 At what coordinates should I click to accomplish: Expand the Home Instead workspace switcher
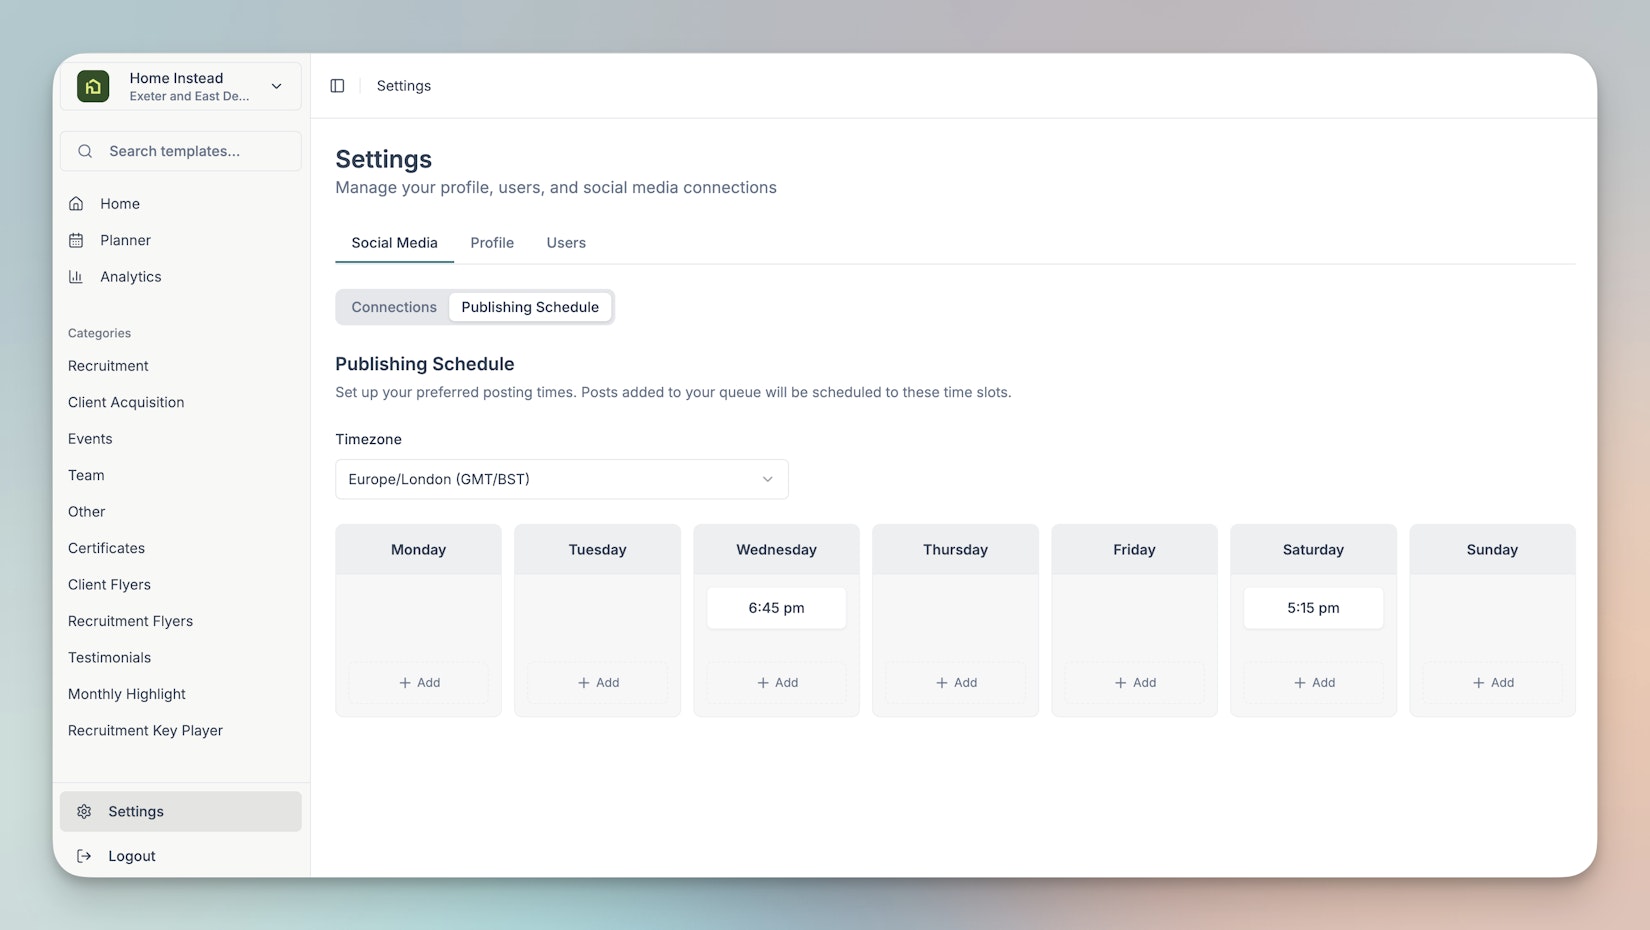(x=276, y=86)
